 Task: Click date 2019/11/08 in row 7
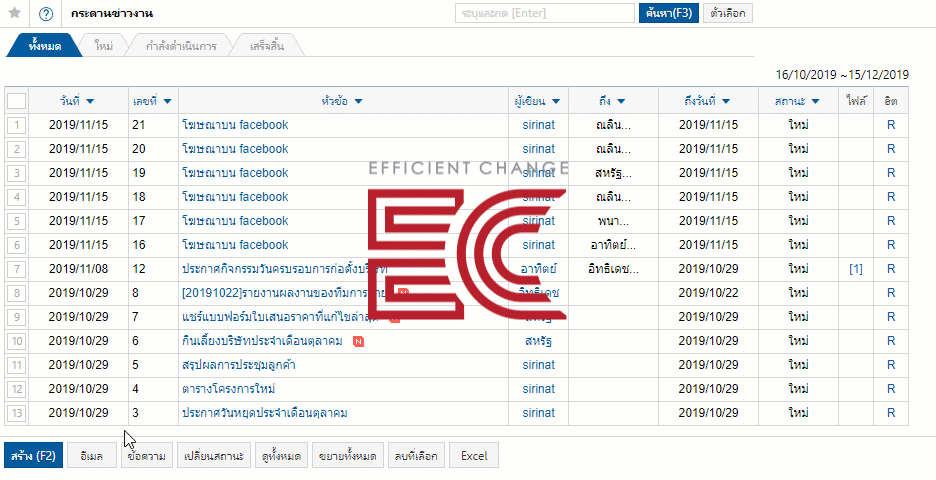pyautogui.click(x=78, y=269)
